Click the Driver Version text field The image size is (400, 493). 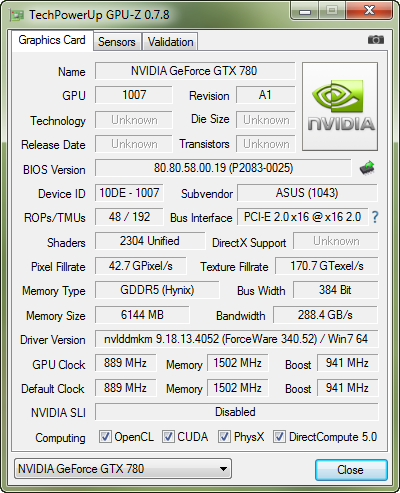point(236,339)
